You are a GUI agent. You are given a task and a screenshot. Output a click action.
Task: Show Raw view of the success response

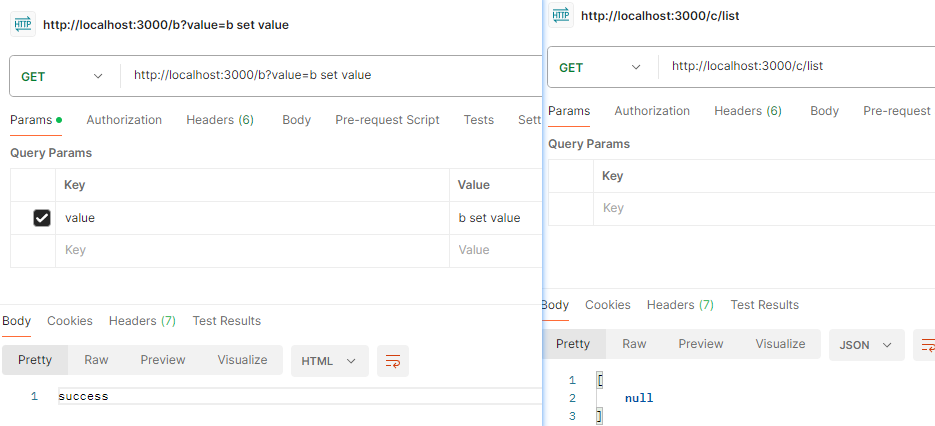96,360
